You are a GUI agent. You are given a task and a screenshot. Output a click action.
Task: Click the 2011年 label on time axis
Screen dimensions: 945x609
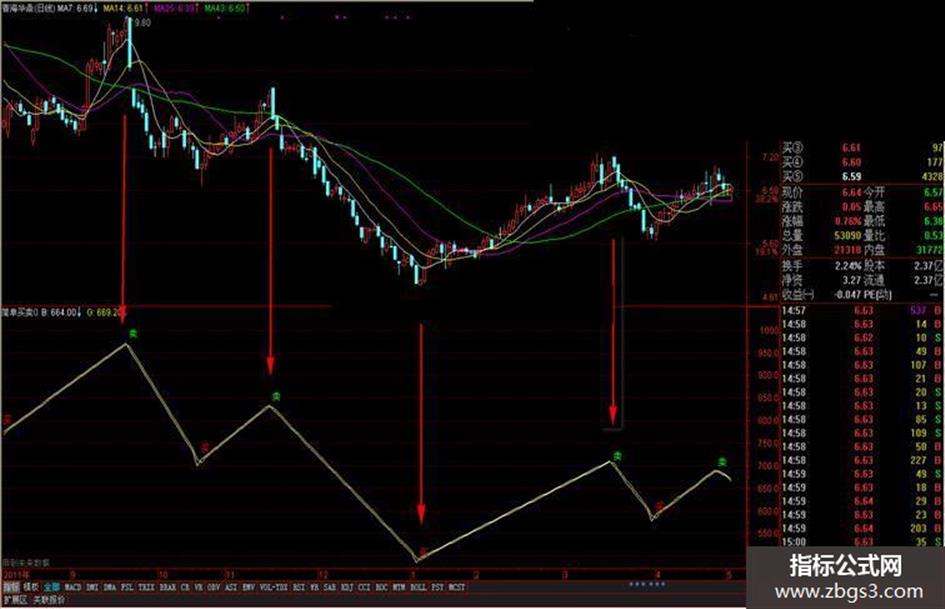[15, 575]
